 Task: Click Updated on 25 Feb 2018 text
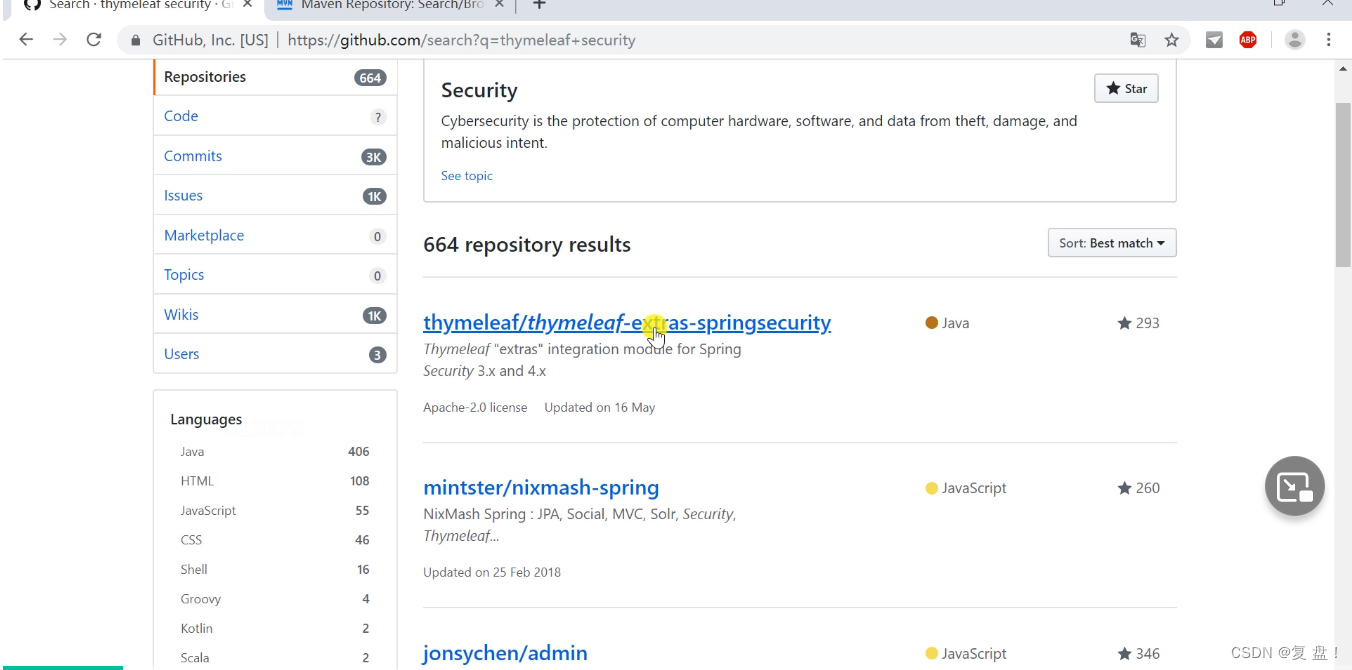tap(492, 572)
